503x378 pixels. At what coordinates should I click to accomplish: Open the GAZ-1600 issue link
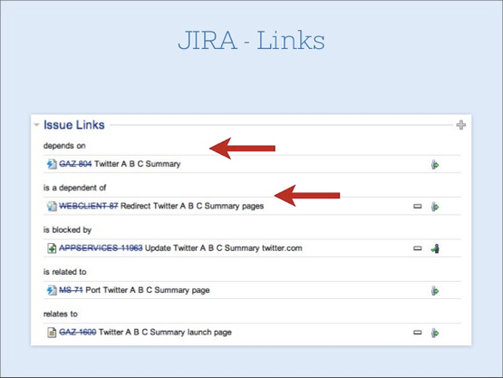click(78, 332)
